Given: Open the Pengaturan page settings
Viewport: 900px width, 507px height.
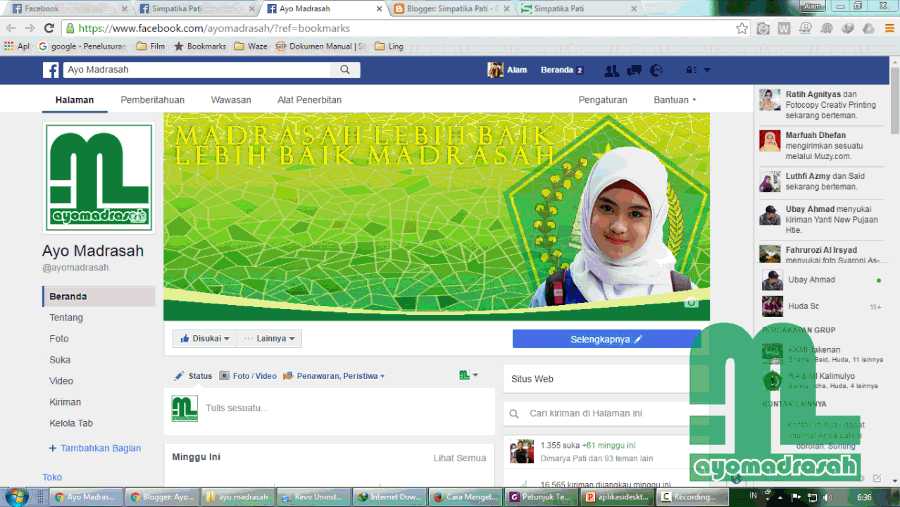Looking at the screenshot, I should (603, 100).
